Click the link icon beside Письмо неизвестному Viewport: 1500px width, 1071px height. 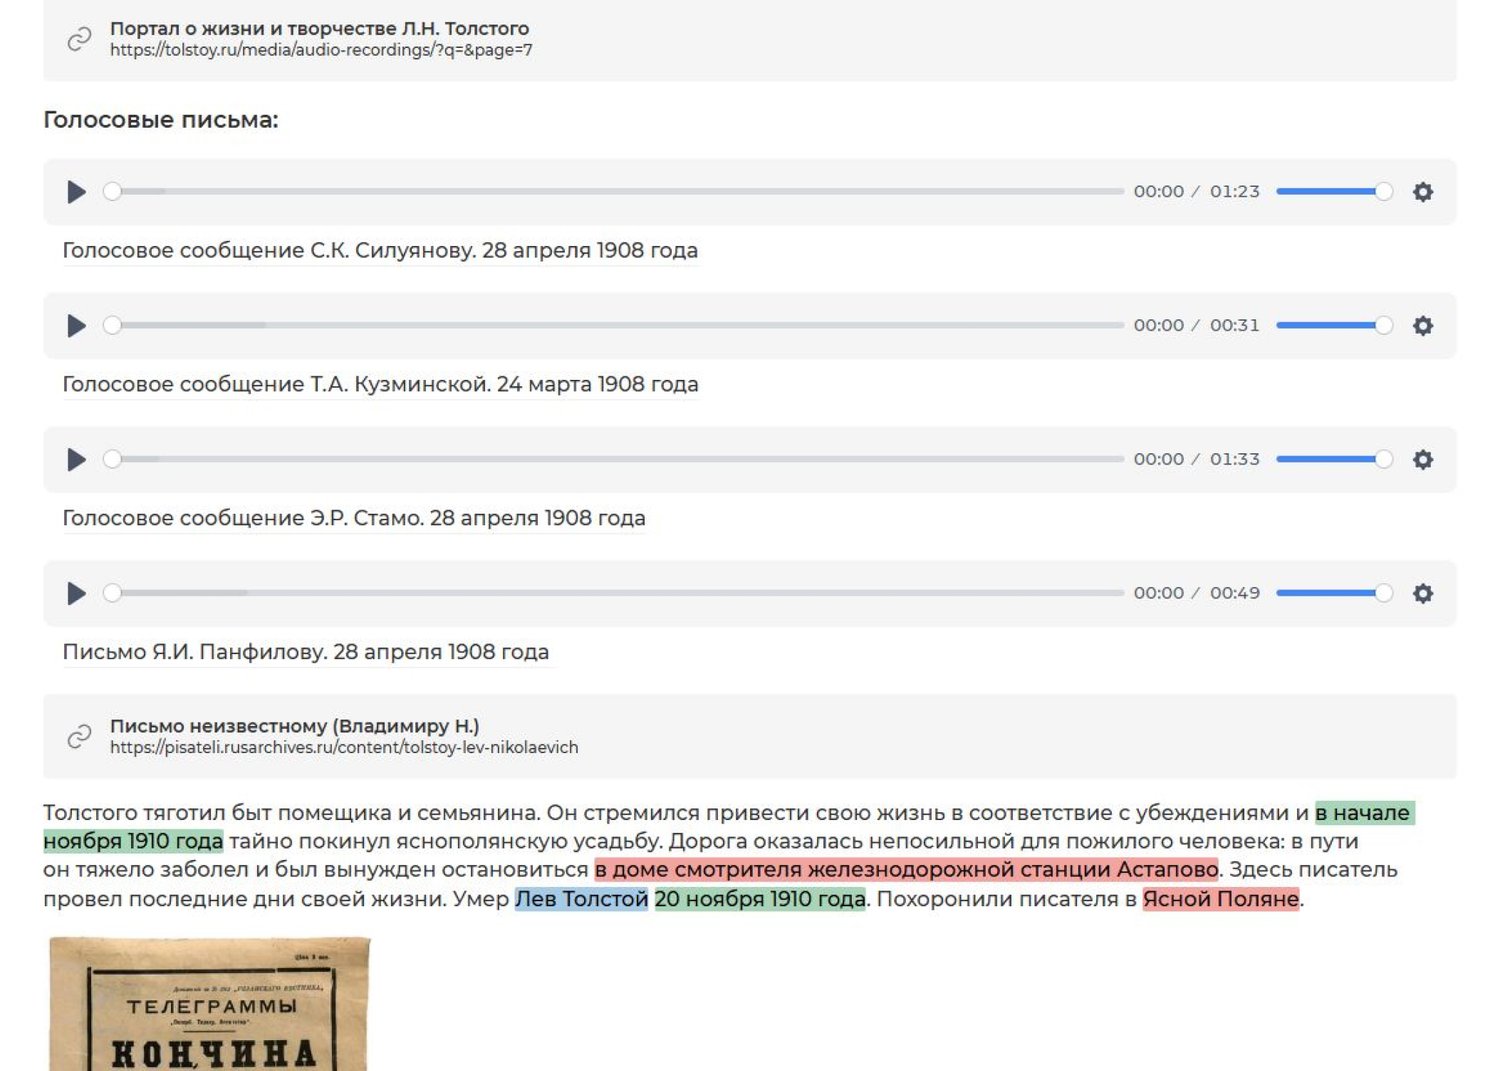(79, 737)
